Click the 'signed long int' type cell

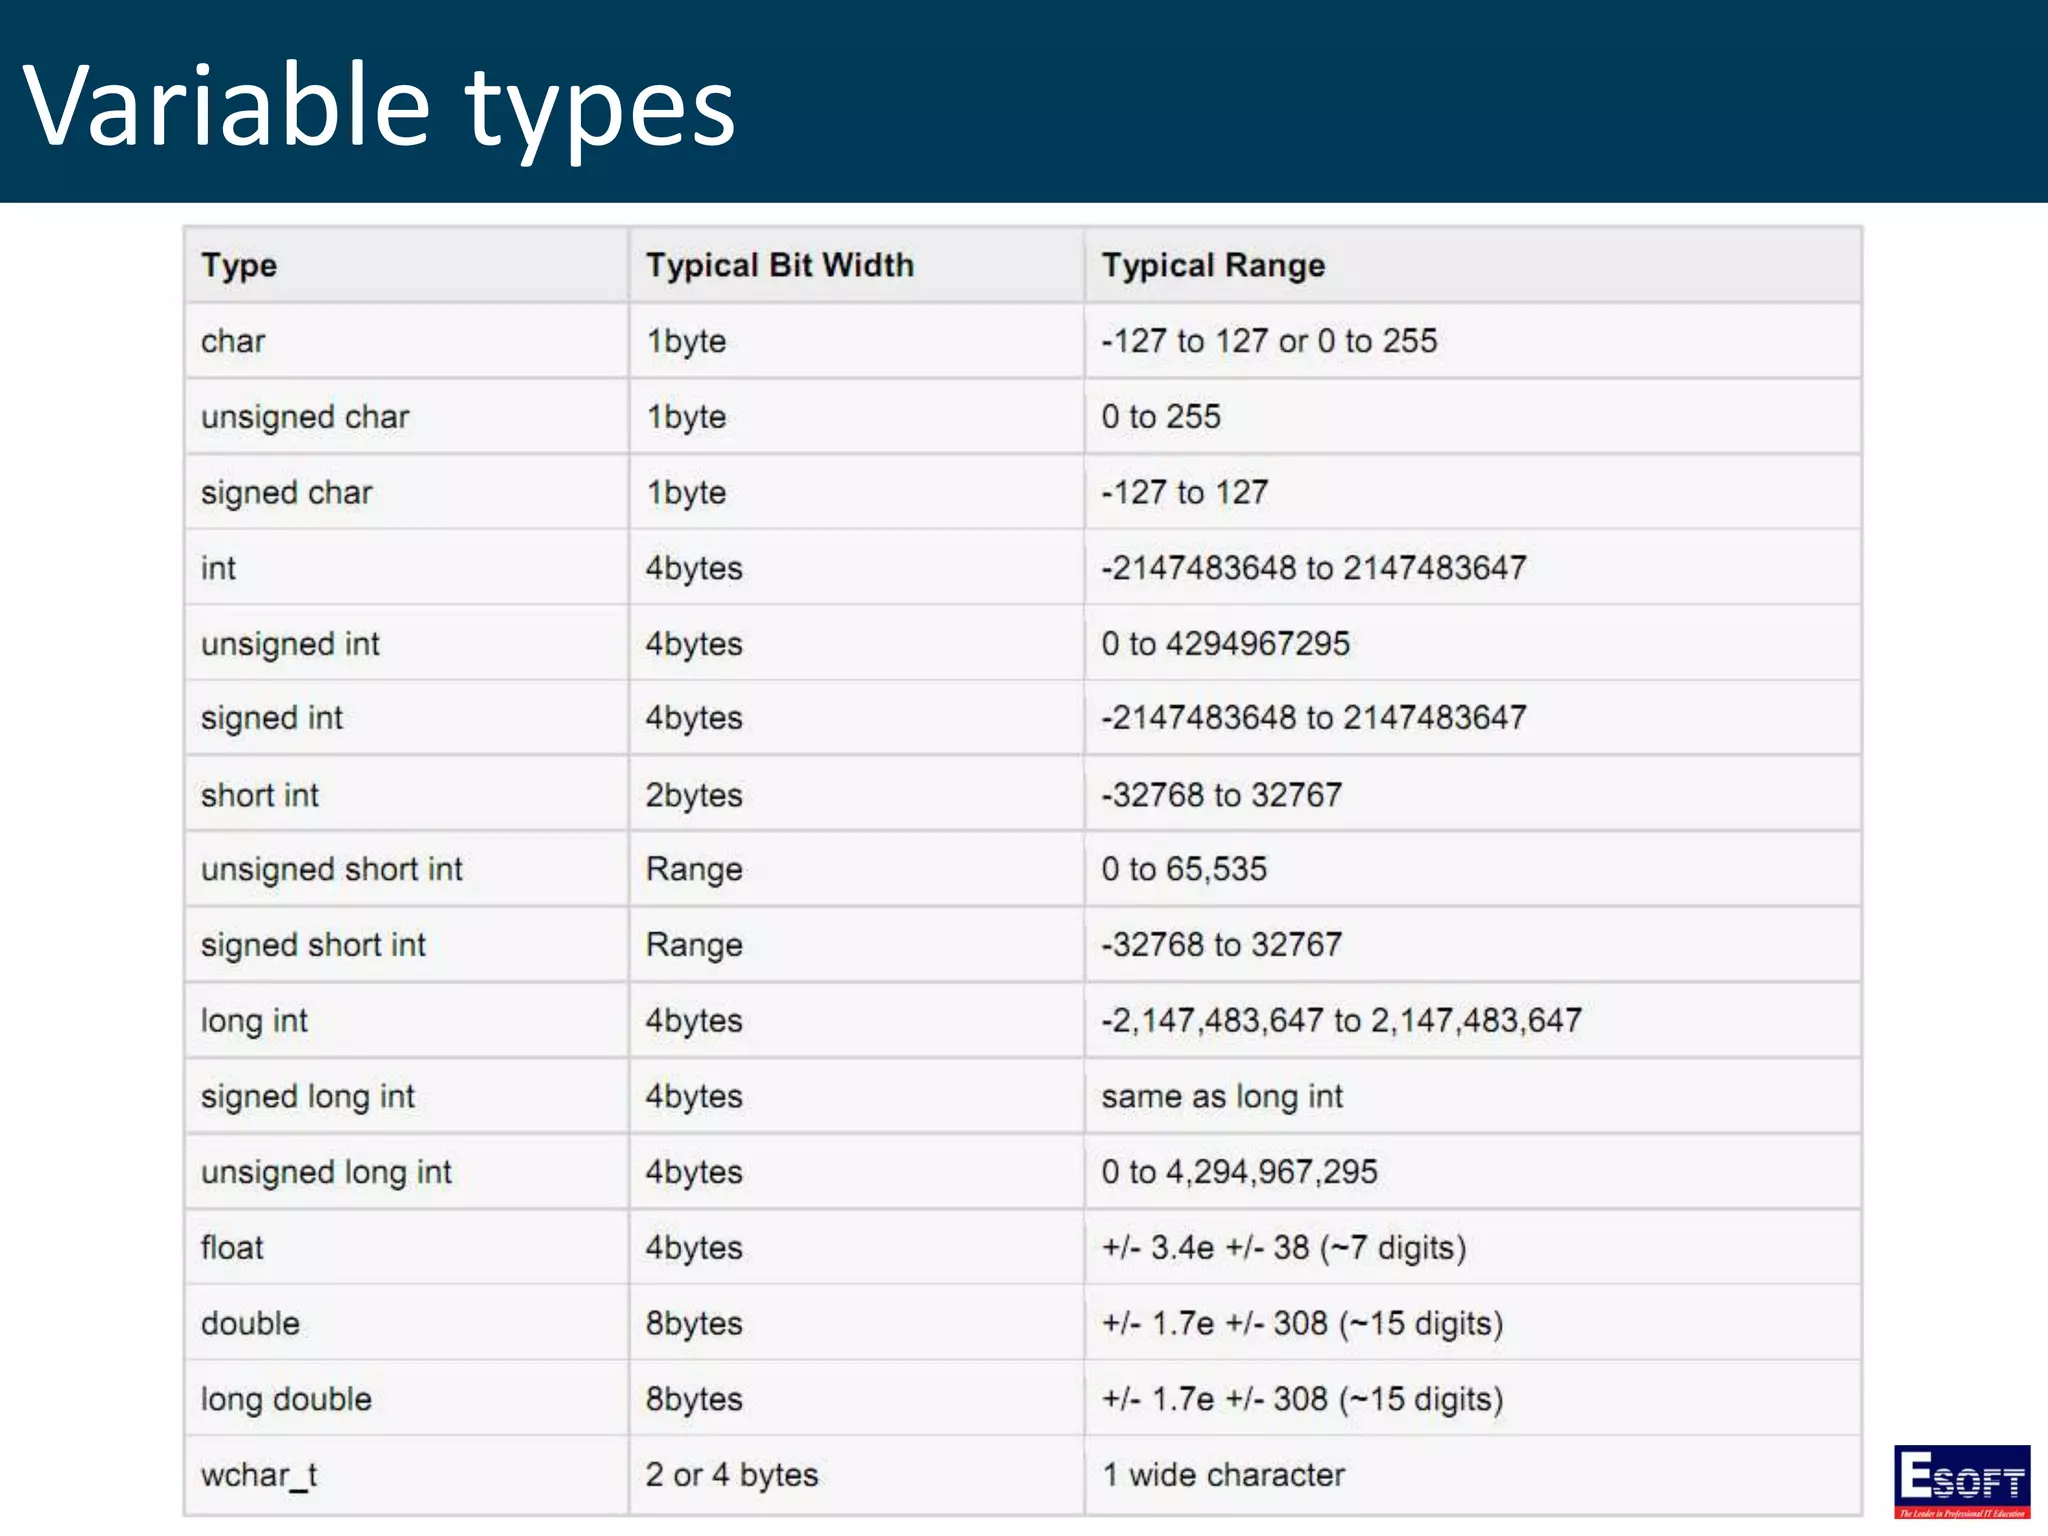[x=307, y=1097]
